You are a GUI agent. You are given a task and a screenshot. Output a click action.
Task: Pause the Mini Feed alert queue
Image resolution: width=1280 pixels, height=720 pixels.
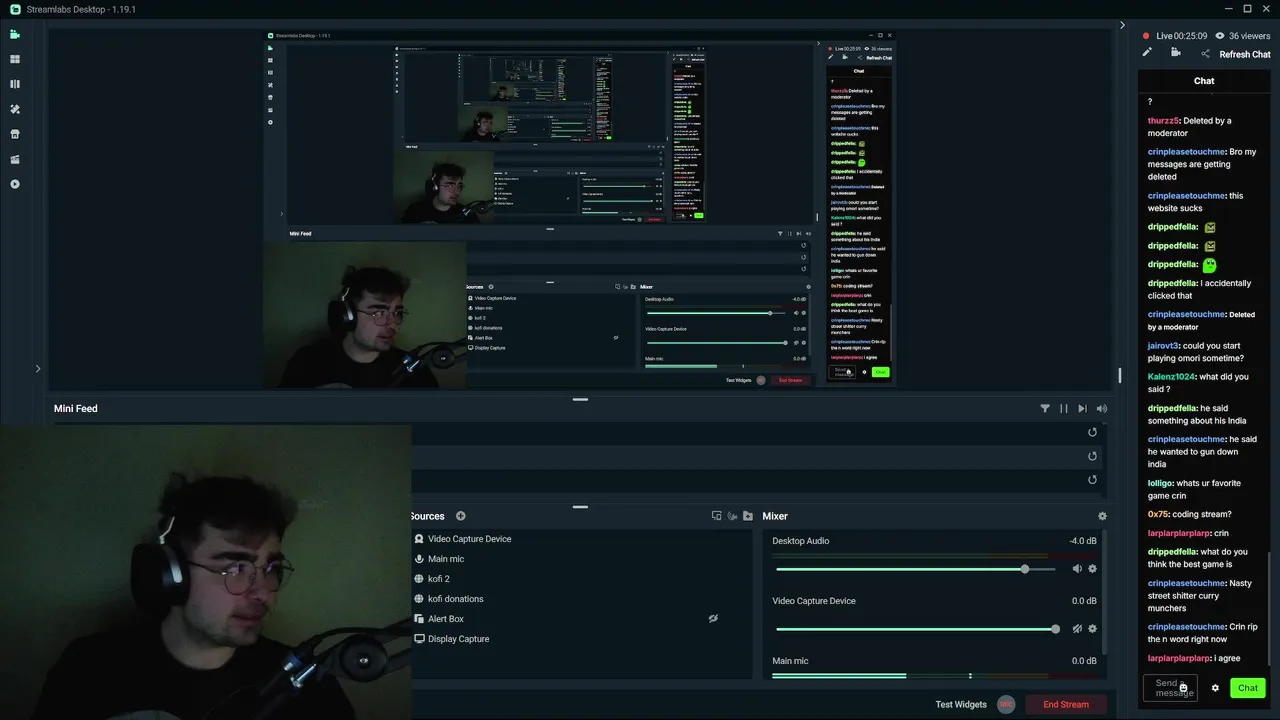point(1063,408)
